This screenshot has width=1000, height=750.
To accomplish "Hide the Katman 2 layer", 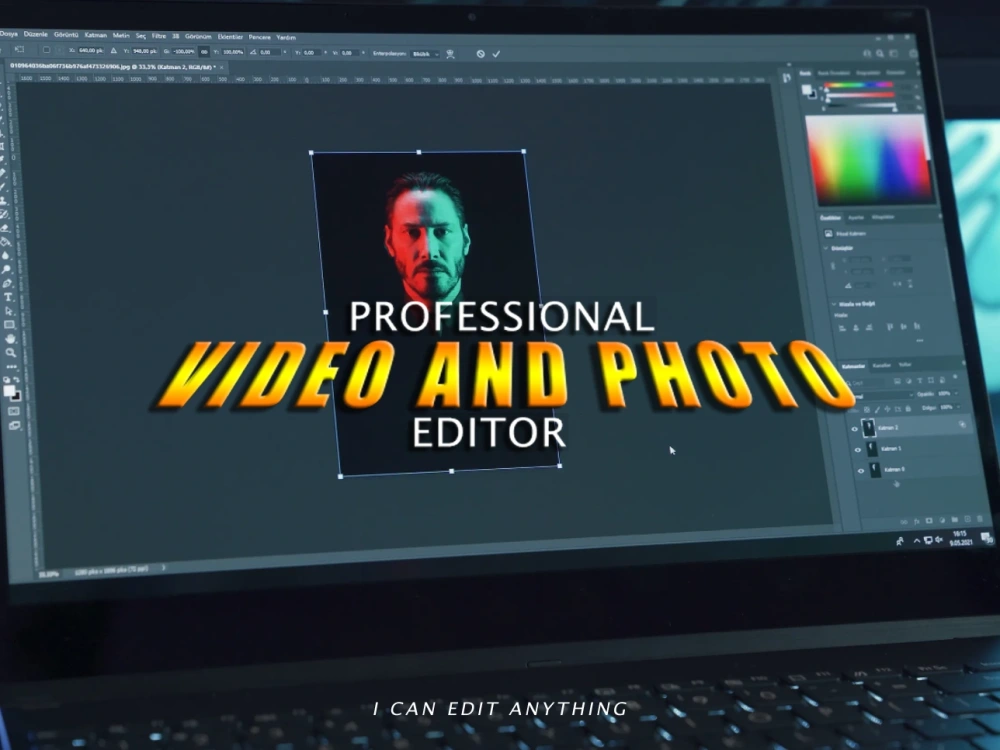I will [855, 429].
